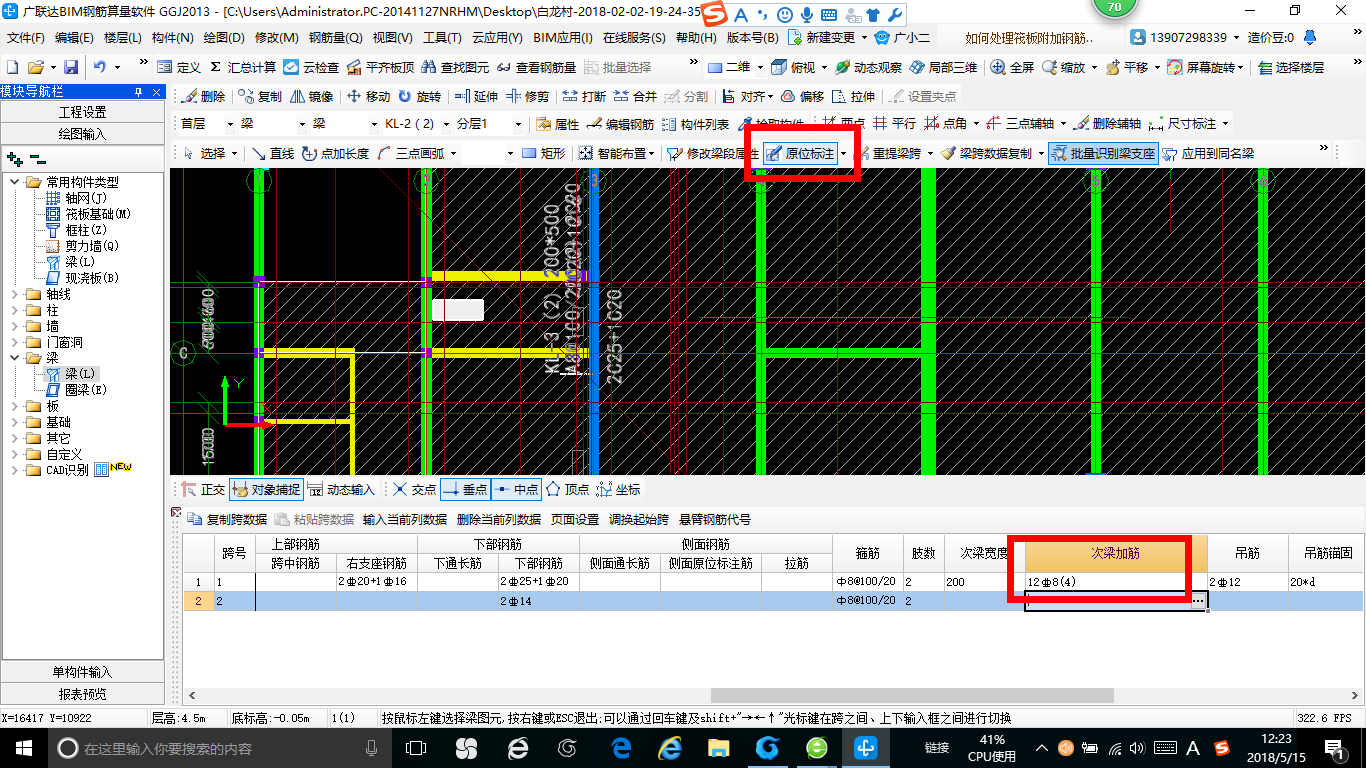1366x768 pixels.
Task: Save the project with the disk icon
Action: pyautogui.click(x=71, y=67)
